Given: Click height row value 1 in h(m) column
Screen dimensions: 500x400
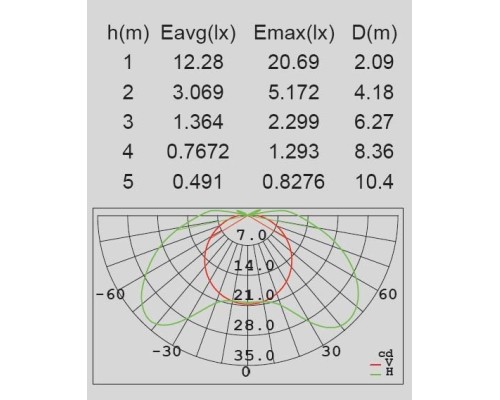Looking at the screenshot, I should [x=128, y=63].
